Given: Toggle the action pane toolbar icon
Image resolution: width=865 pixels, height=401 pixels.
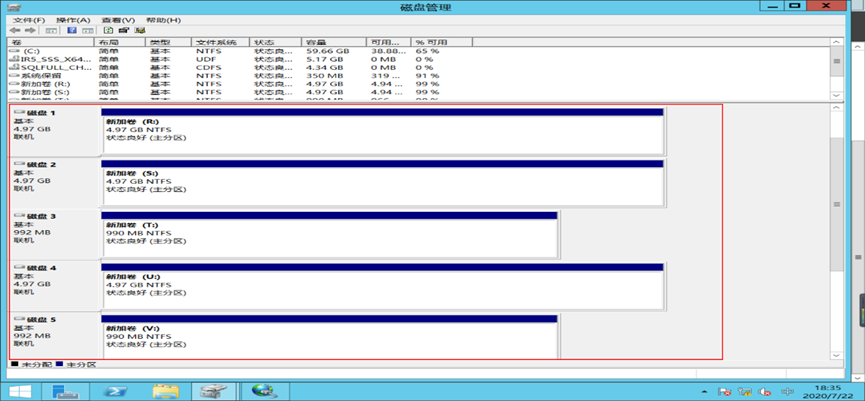Looking at the screenshot, I should [x=88, y=30].
